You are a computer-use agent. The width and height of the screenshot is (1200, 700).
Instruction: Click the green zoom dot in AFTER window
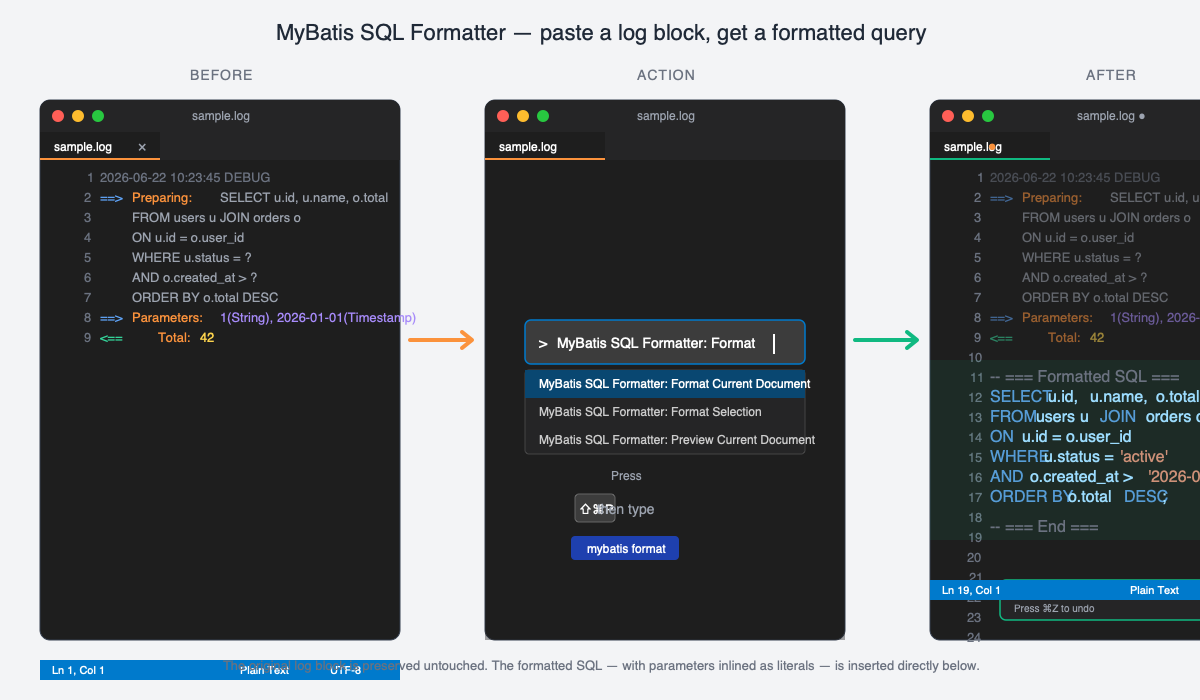[x=988, y=116]
